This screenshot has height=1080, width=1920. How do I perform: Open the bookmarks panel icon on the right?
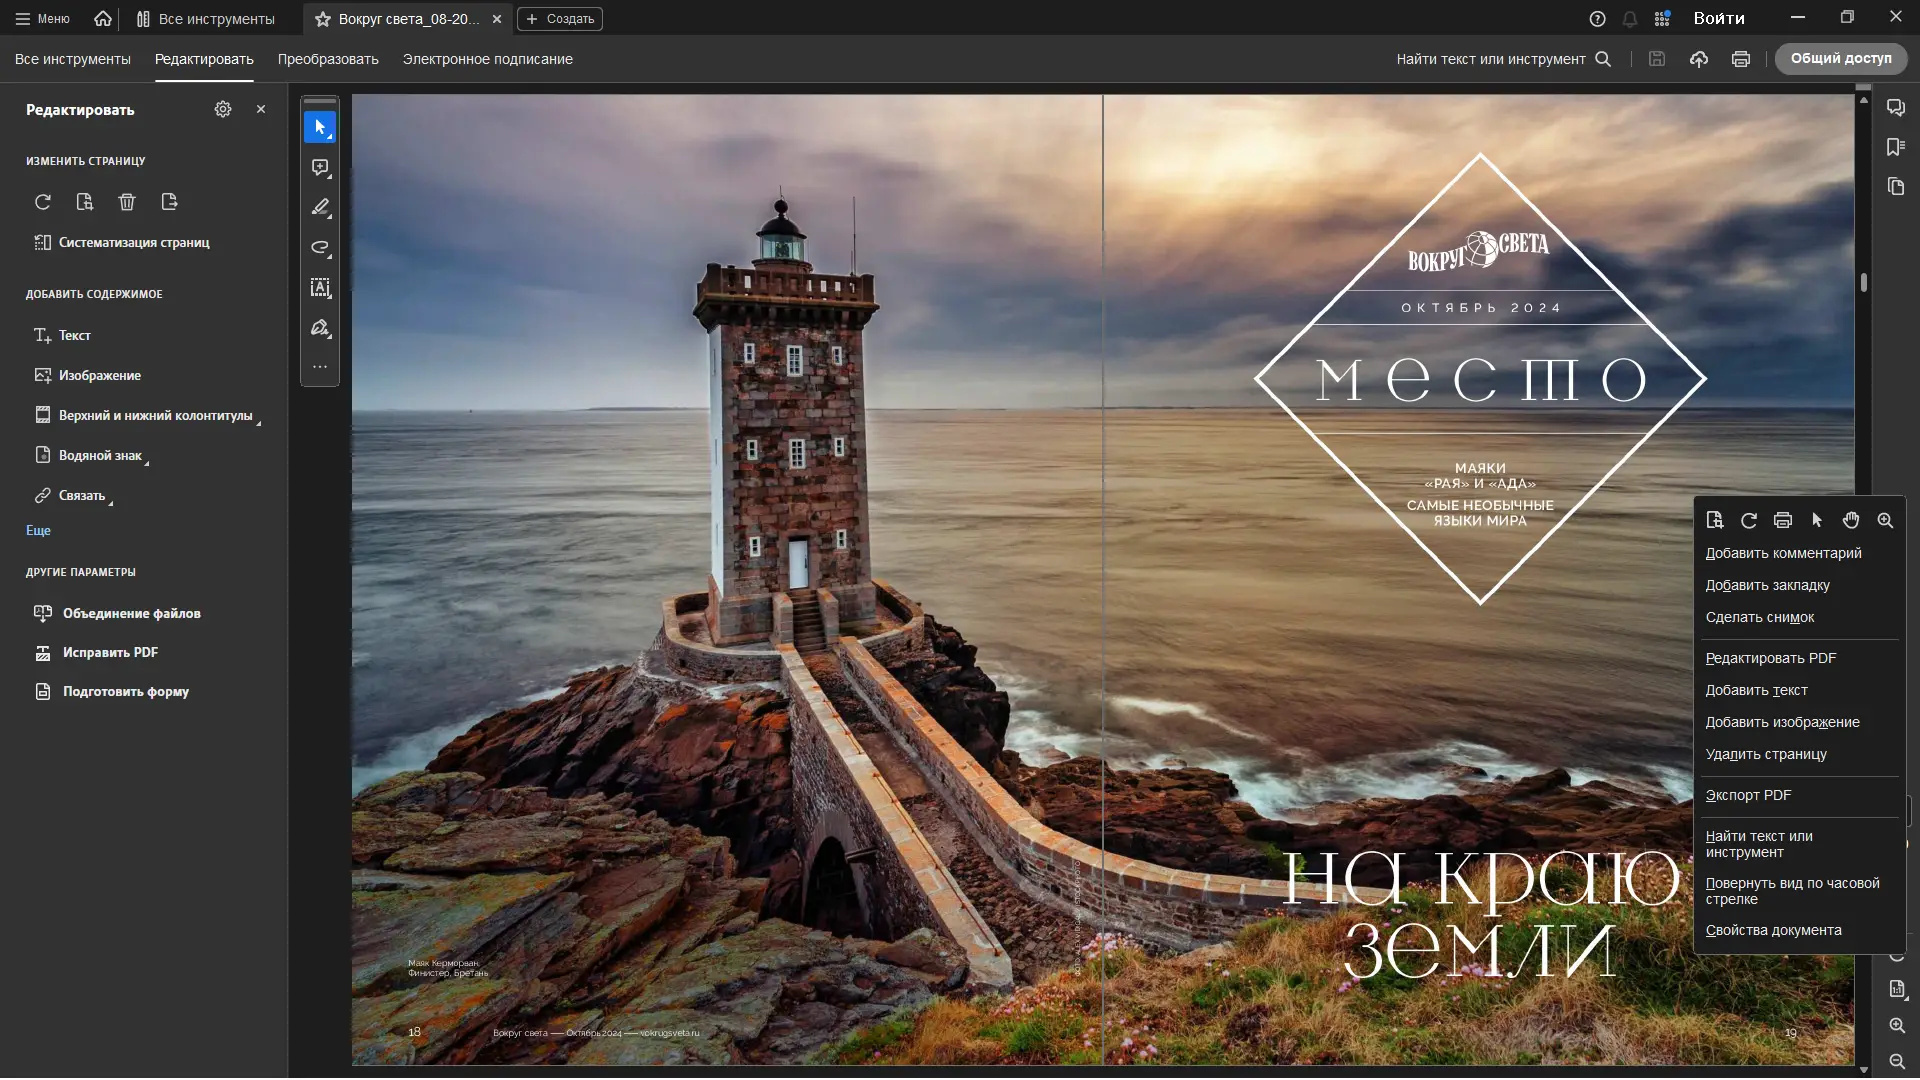(x=1896, y=148)
